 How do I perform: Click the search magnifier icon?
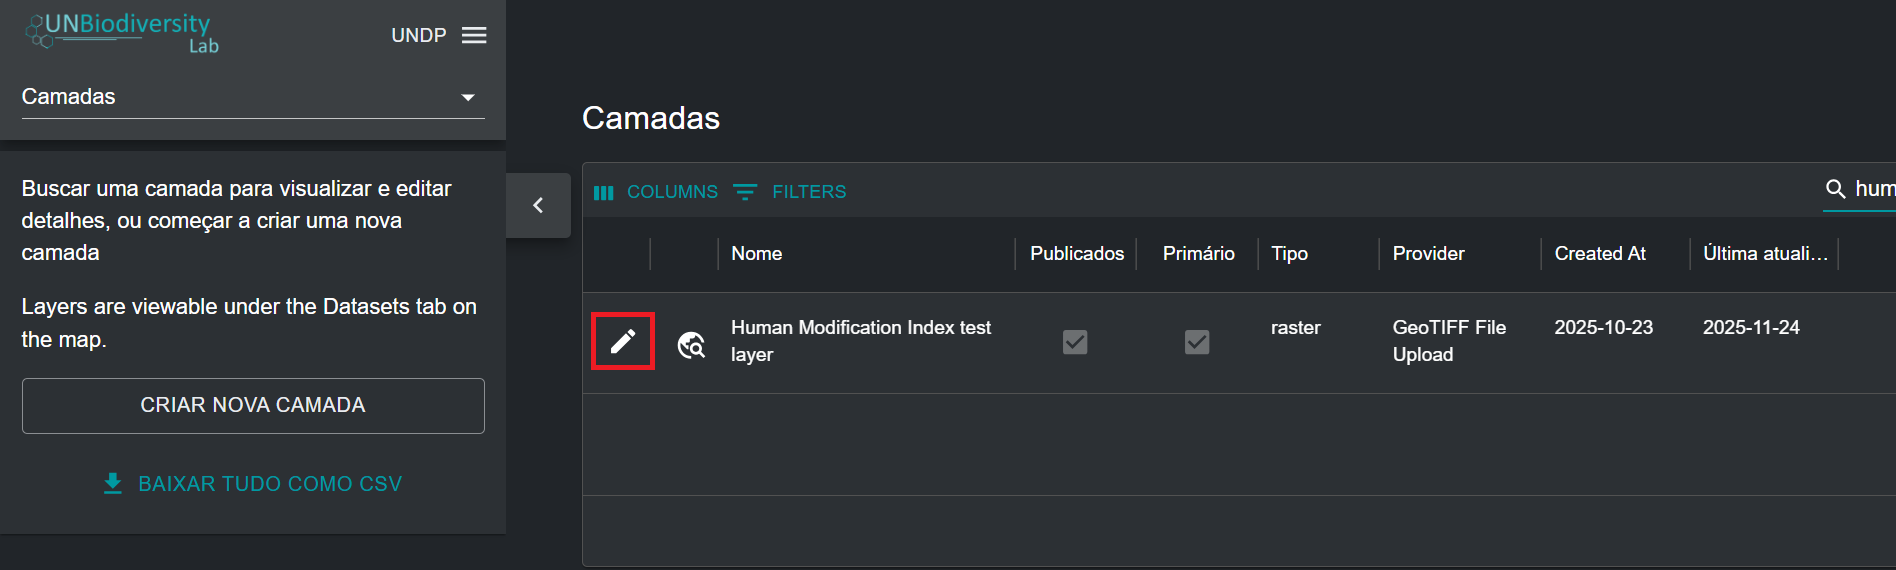click(x=1835, y=189)
